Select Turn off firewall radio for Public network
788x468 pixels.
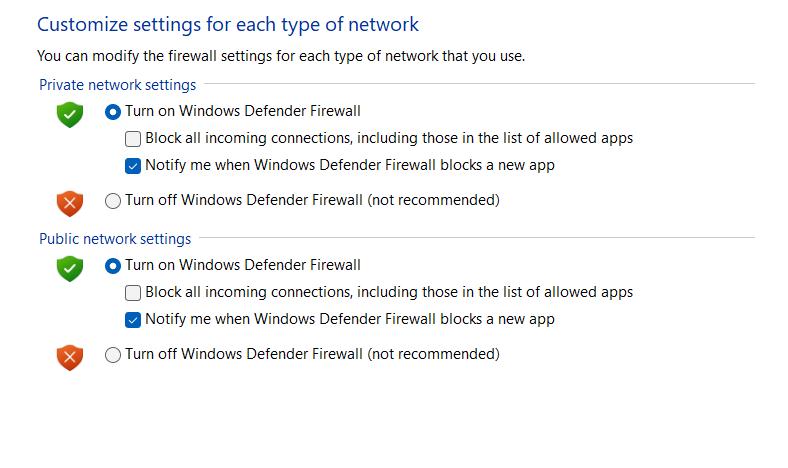pyautogui.click(x=113, y=355)
